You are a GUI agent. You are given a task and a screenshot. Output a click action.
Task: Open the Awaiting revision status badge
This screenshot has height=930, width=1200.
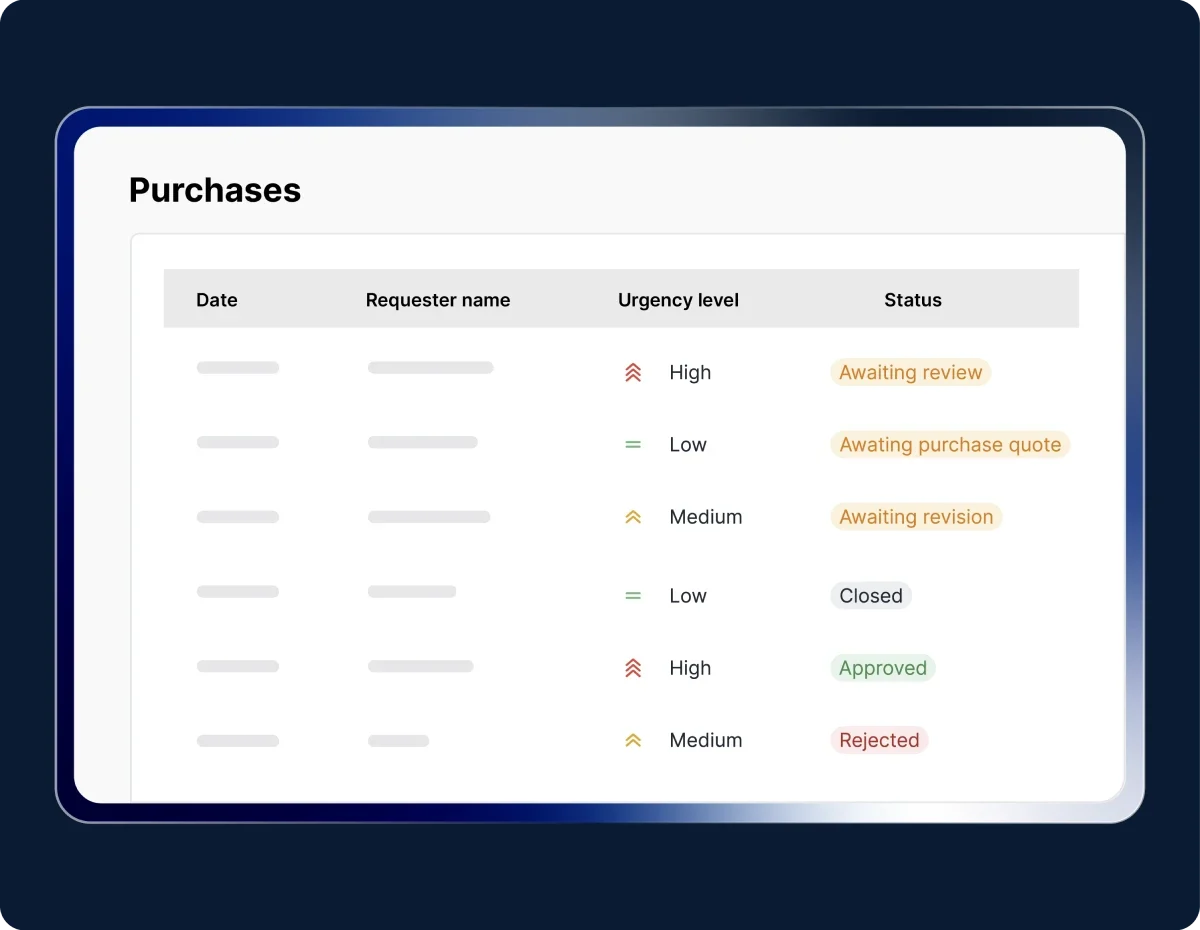915,517
